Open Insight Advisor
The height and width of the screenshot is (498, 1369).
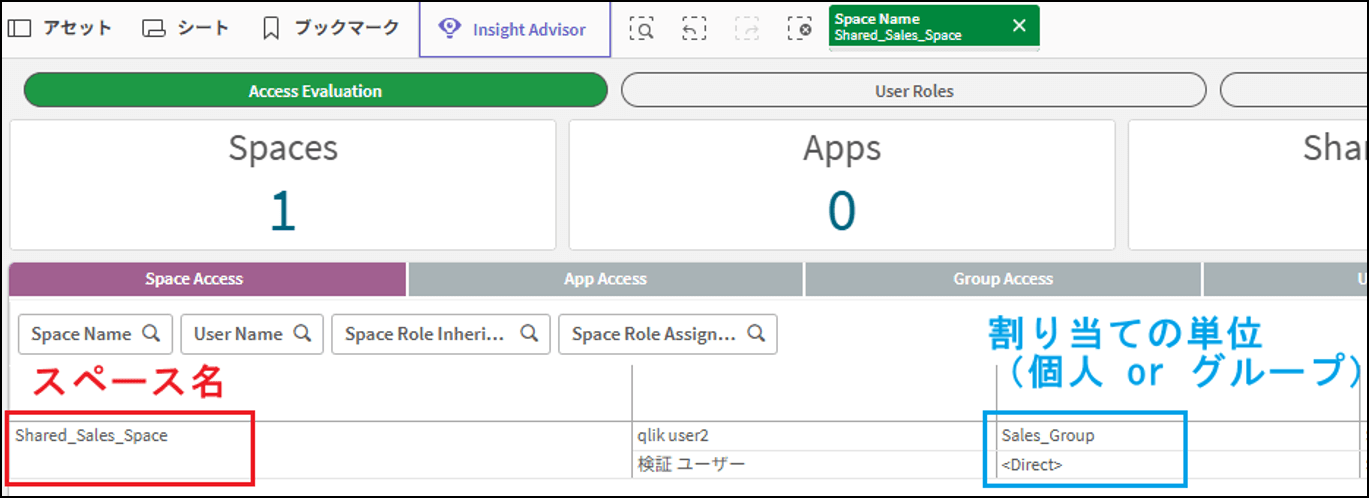point(514,29)
